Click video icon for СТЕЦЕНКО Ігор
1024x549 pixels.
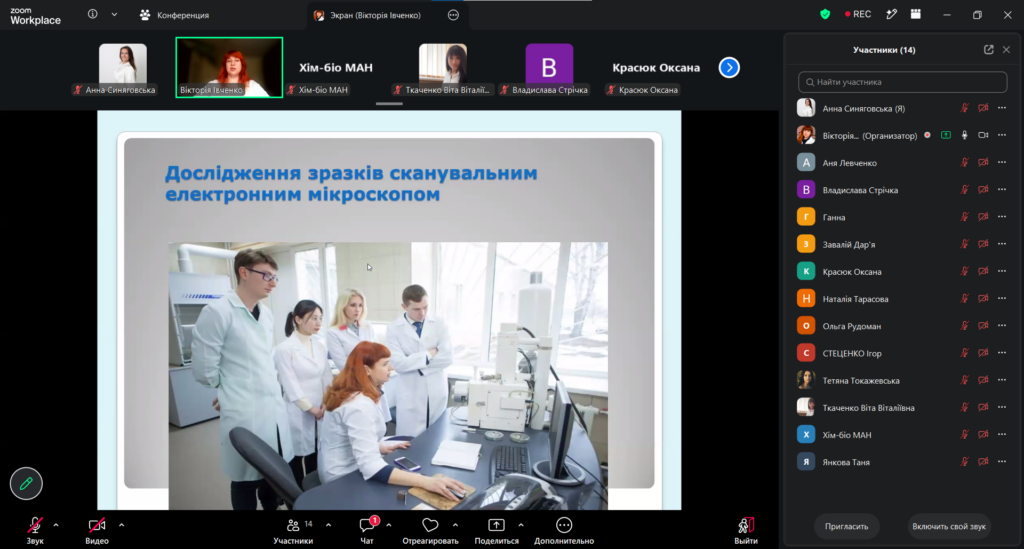983,353
